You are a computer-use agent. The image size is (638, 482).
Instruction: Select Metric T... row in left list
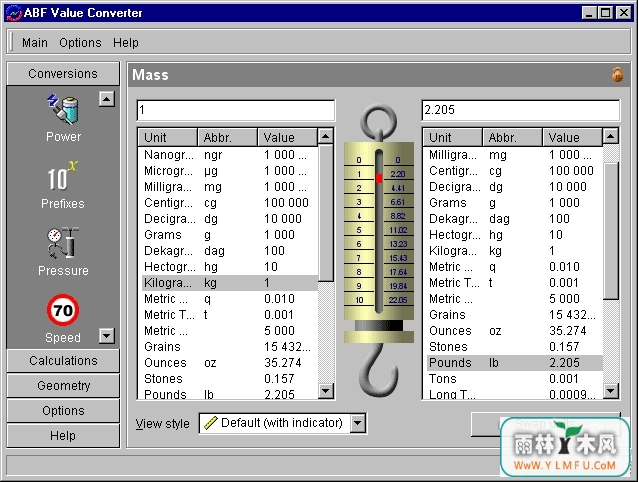pyautogui.click(x=228, y=315)
